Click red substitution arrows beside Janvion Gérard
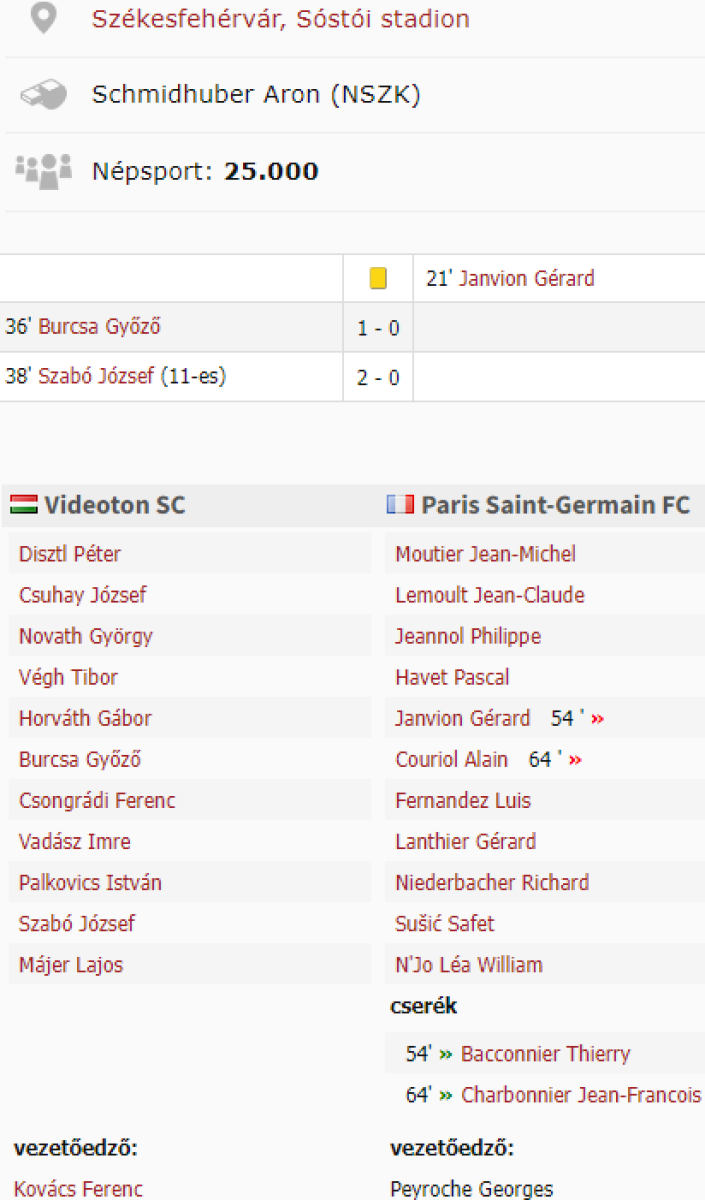705x1200 pixels. [598, 719]
